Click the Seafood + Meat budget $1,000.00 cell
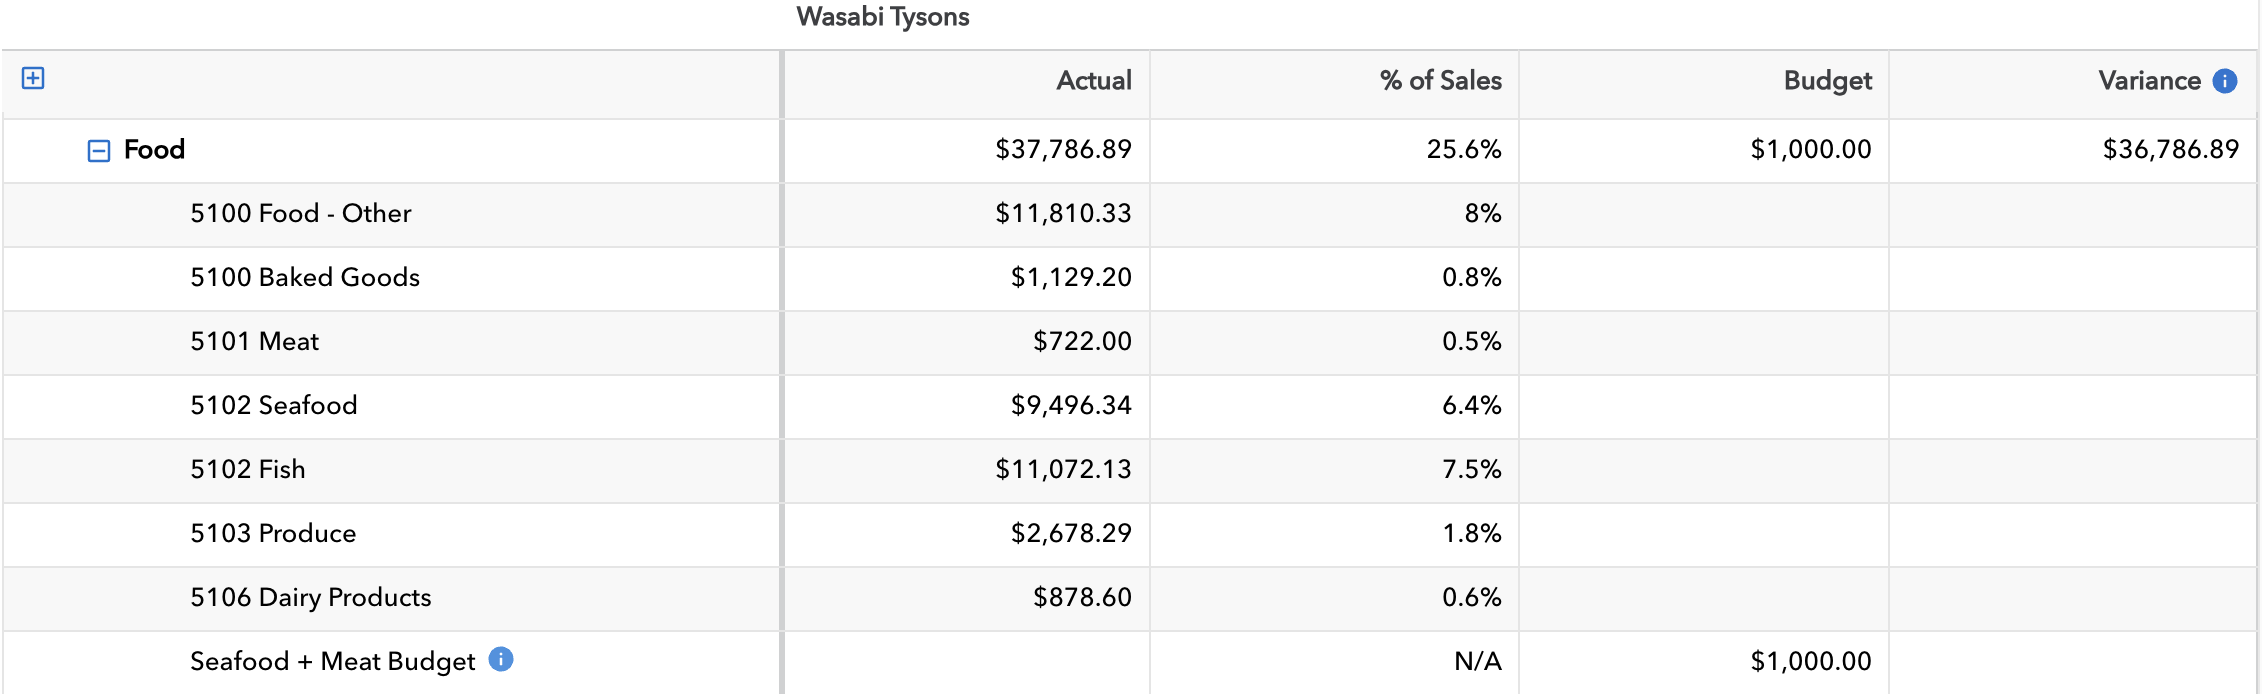Image resolution: width=2262 pixels, height=694 pixels. pyautogui.click(x=1810, y=662)
